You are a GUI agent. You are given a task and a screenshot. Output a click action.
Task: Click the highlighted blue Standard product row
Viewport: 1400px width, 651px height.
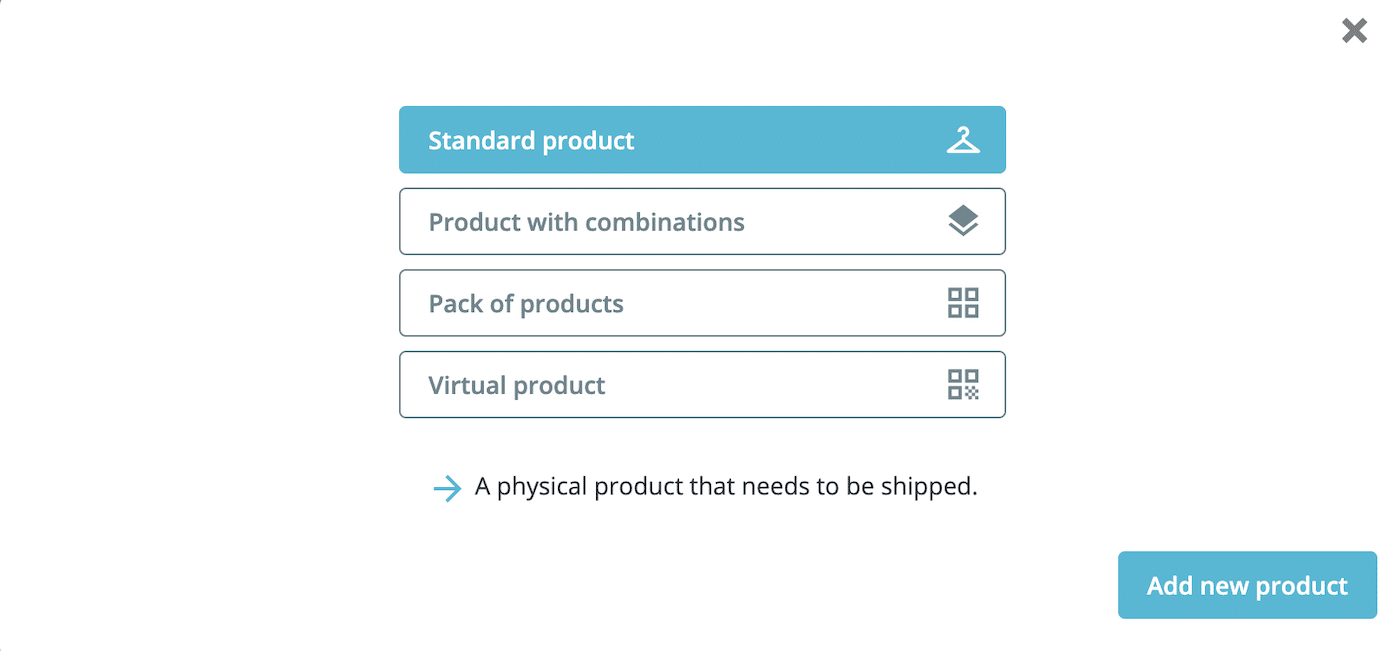tap(702, 140)
